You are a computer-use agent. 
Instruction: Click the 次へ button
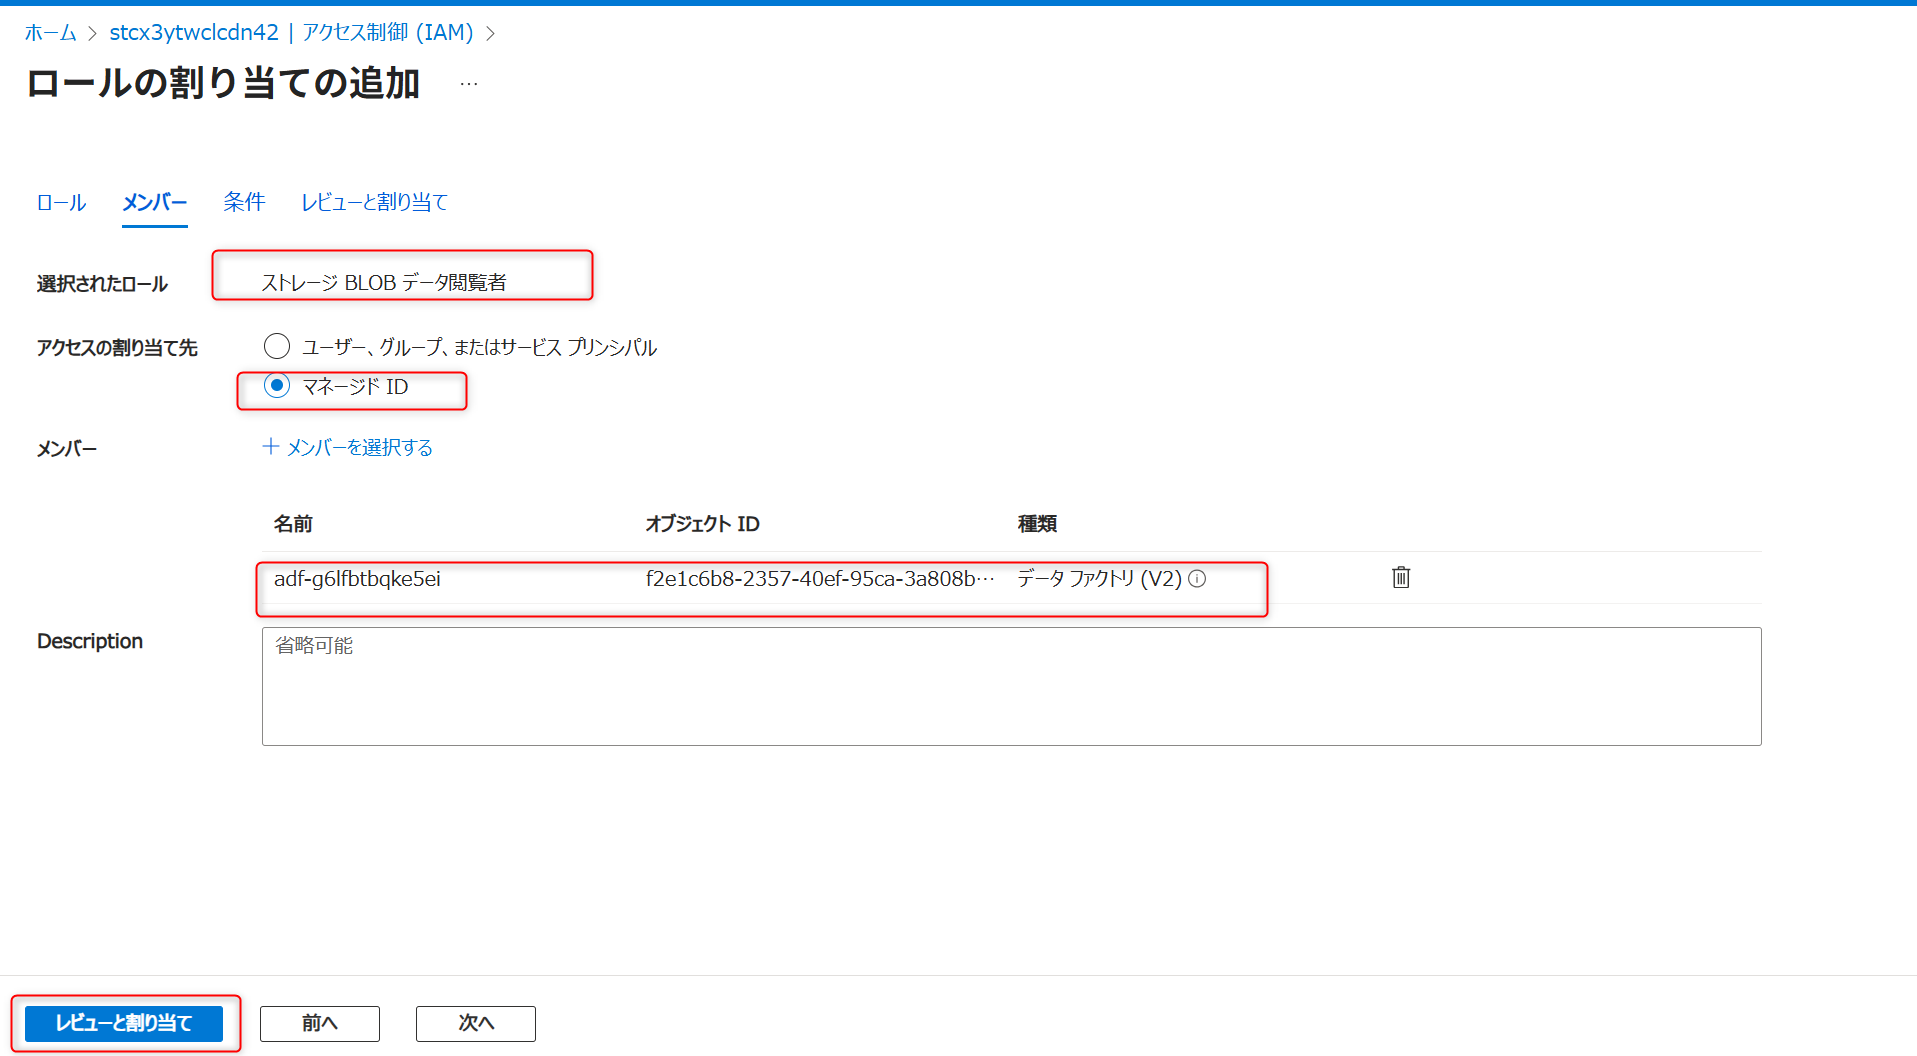tap(475, 1023)
